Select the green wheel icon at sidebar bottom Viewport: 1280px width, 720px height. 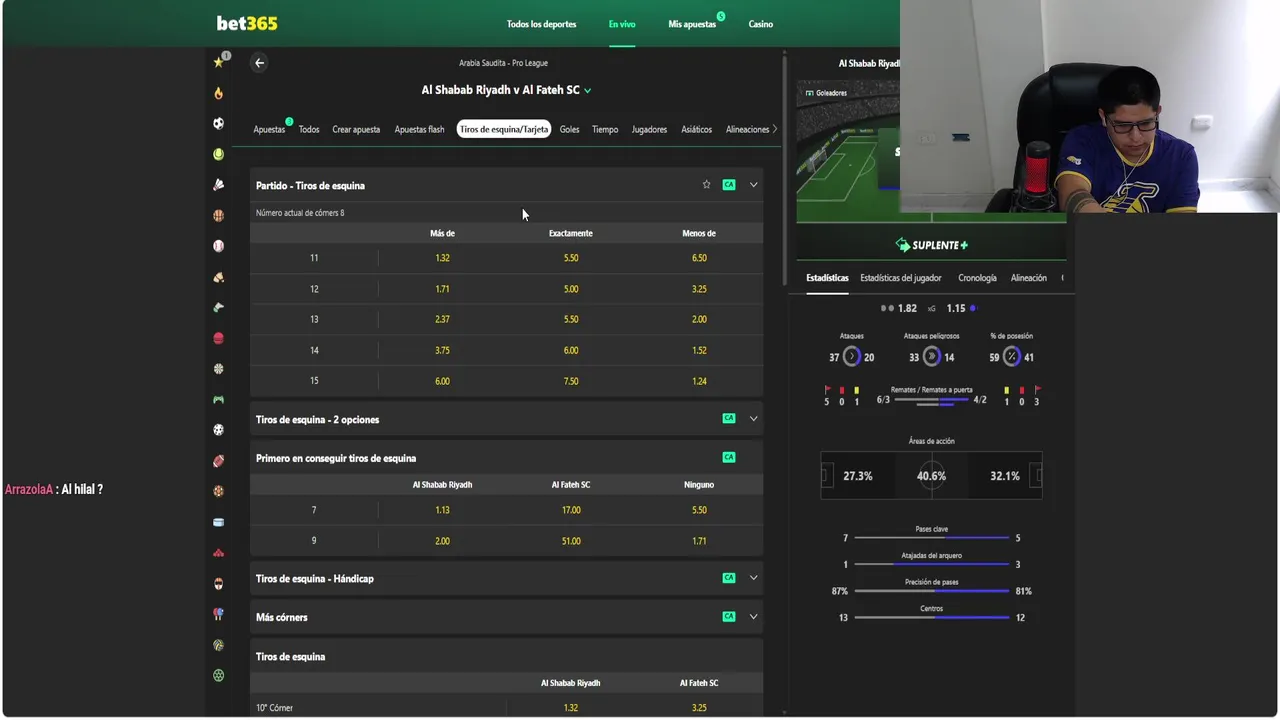[x=218, y=675]
